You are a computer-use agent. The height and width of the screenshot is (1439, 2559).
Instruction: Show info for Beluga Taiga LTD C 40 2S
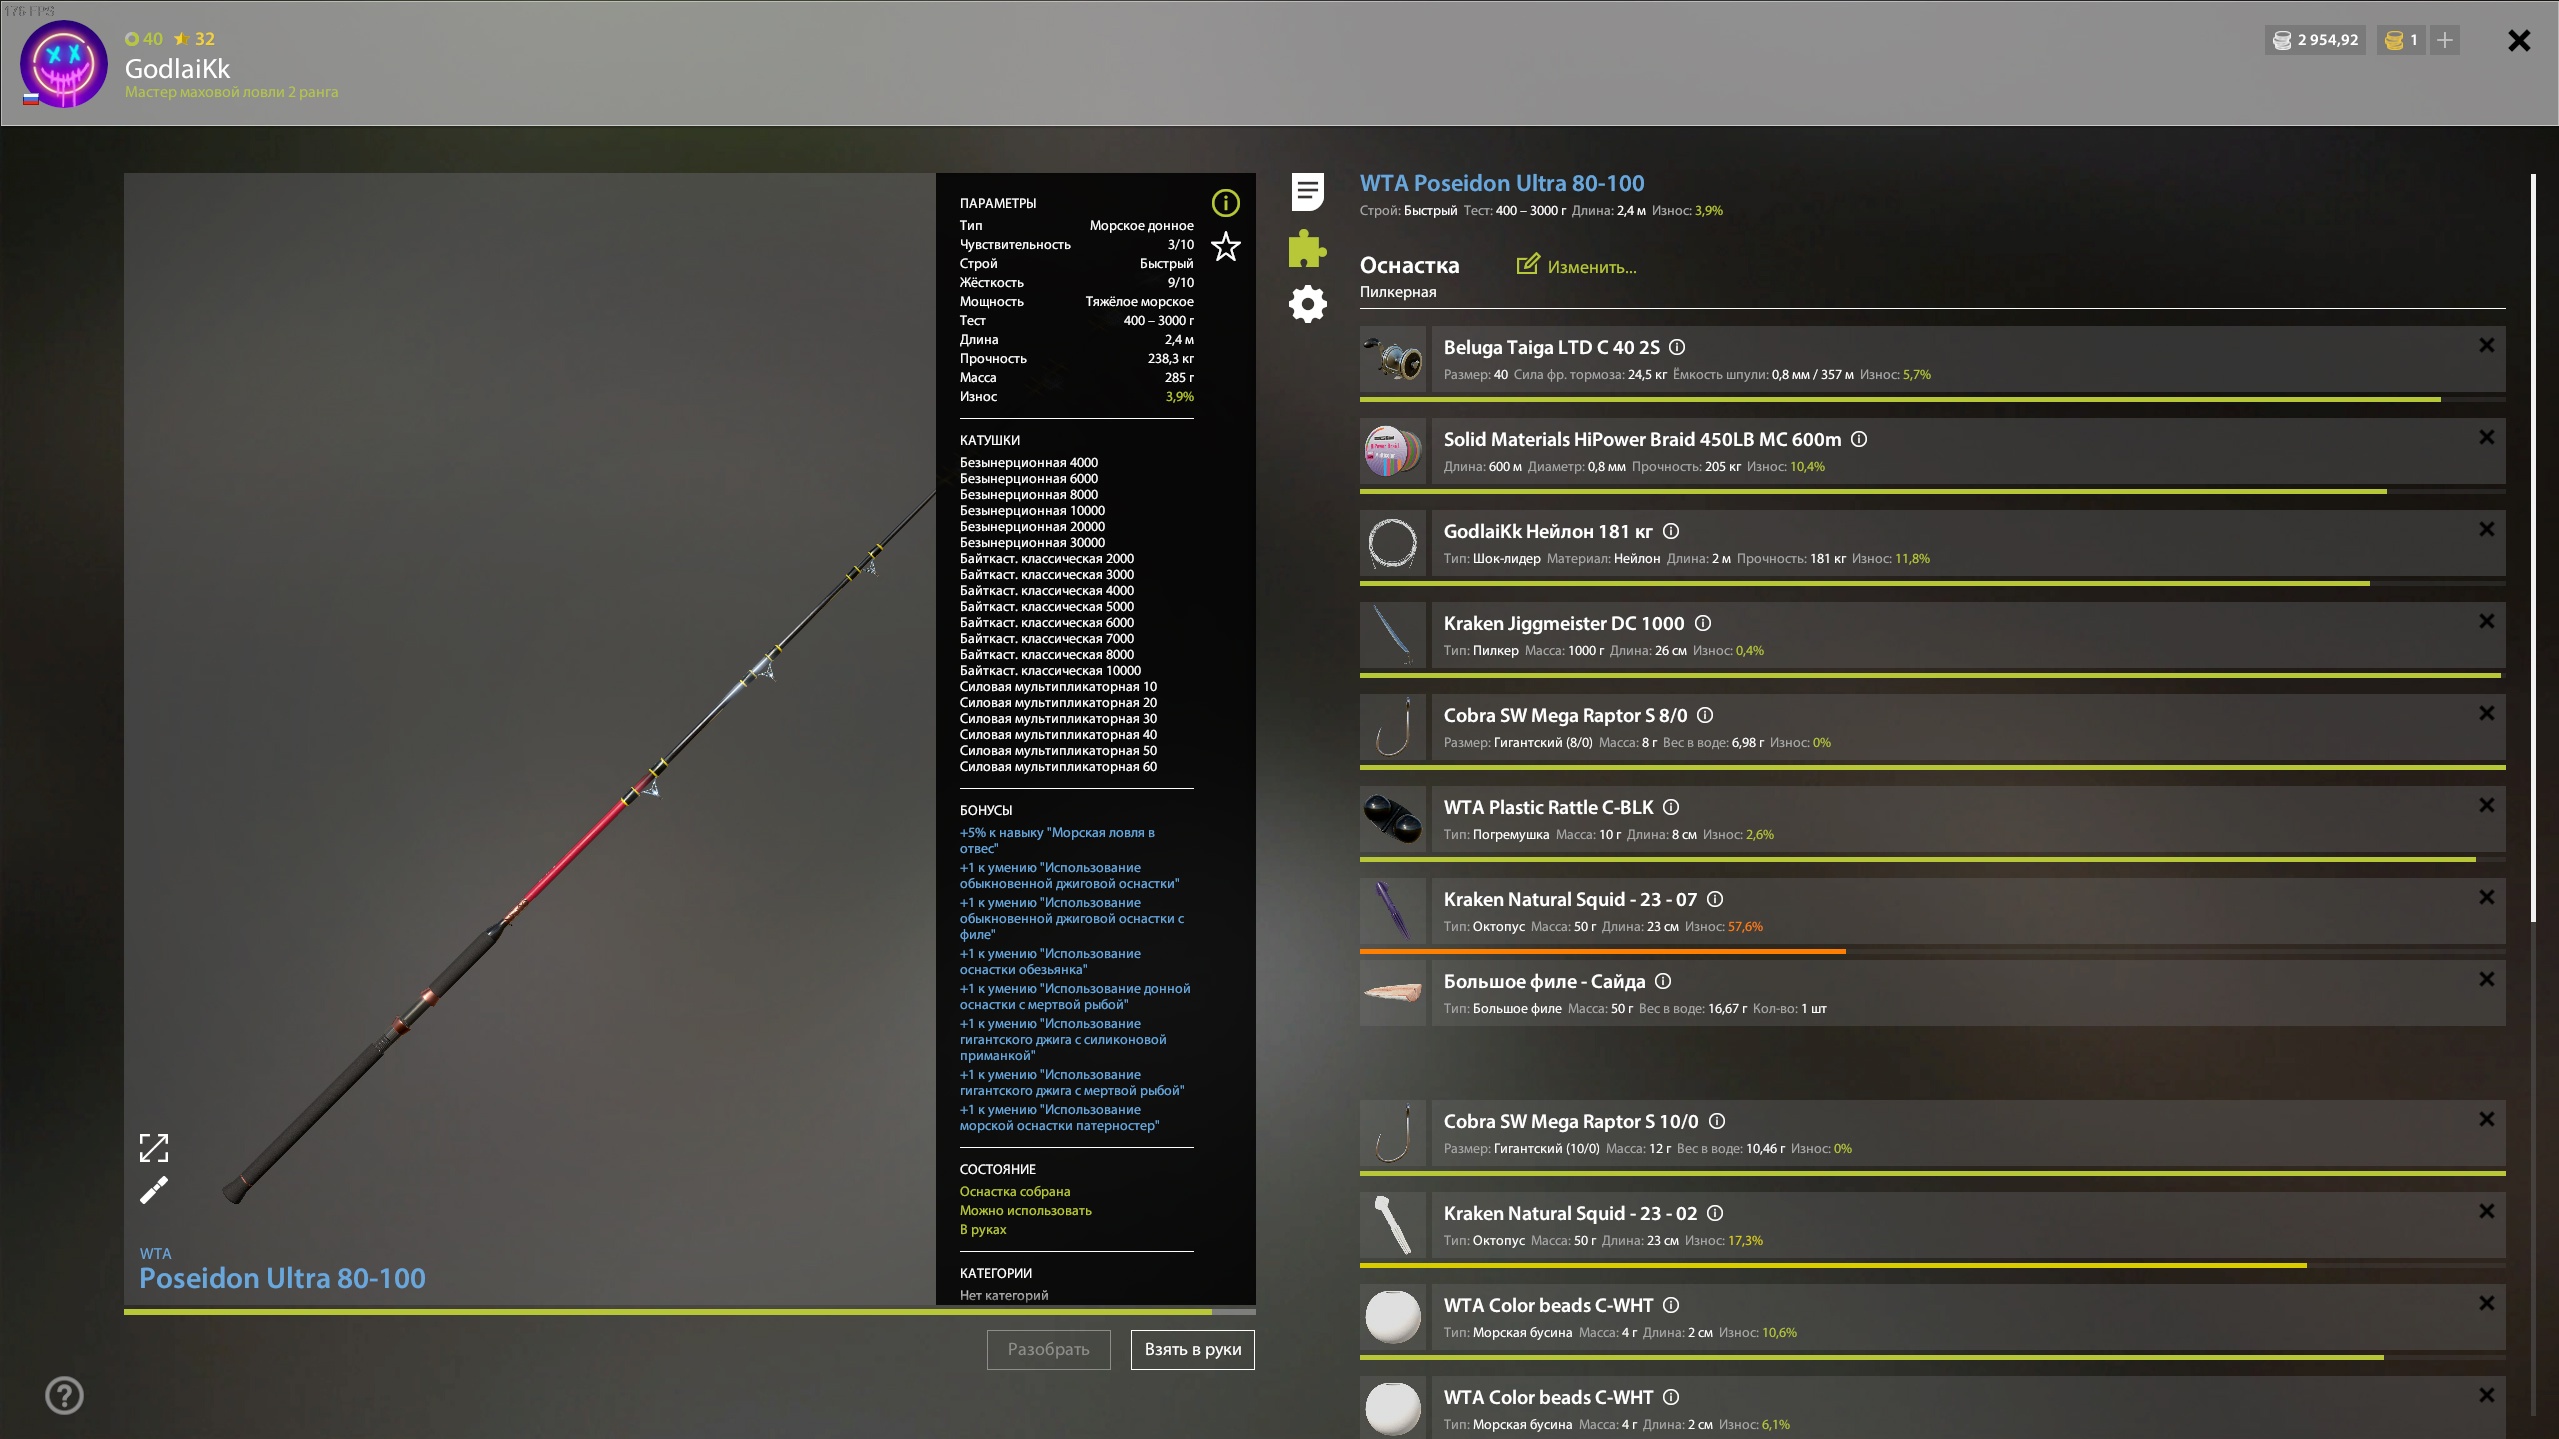(1677, 347)
